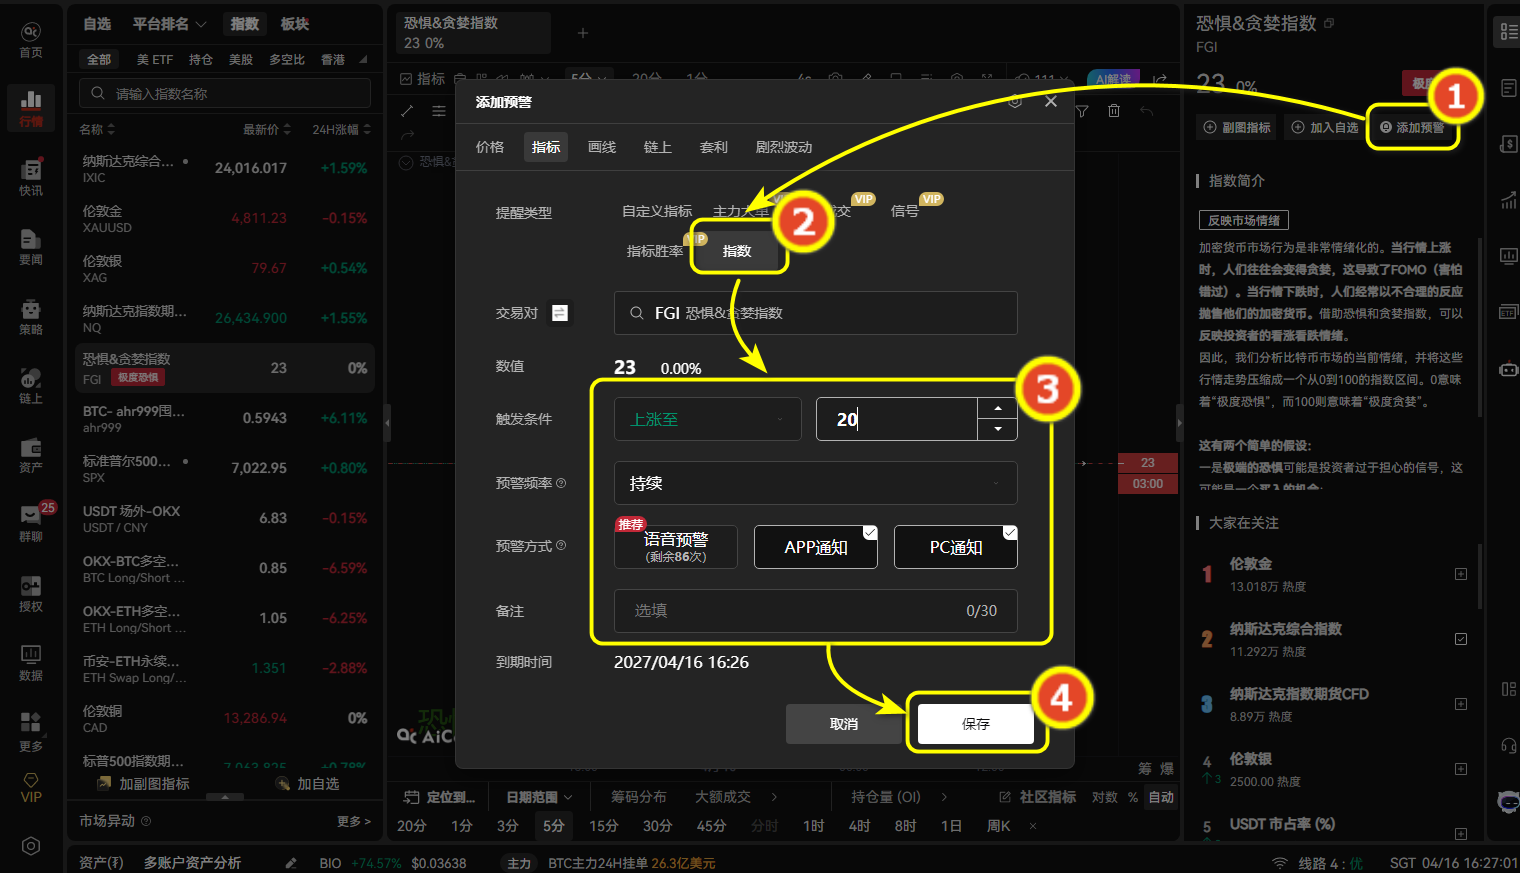Open the 快讯 news flash panel
1520x873 pixels.
(x=30, y=180)
